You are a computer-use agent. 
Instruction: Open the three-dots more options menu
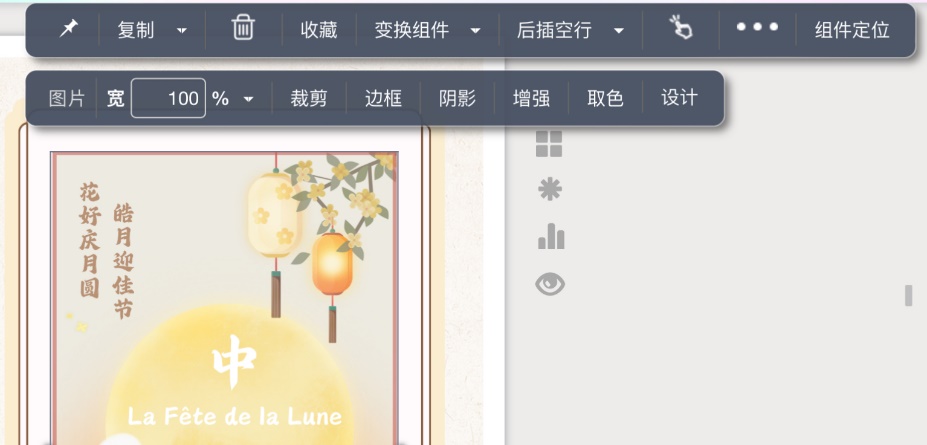[x=757, y=27]
